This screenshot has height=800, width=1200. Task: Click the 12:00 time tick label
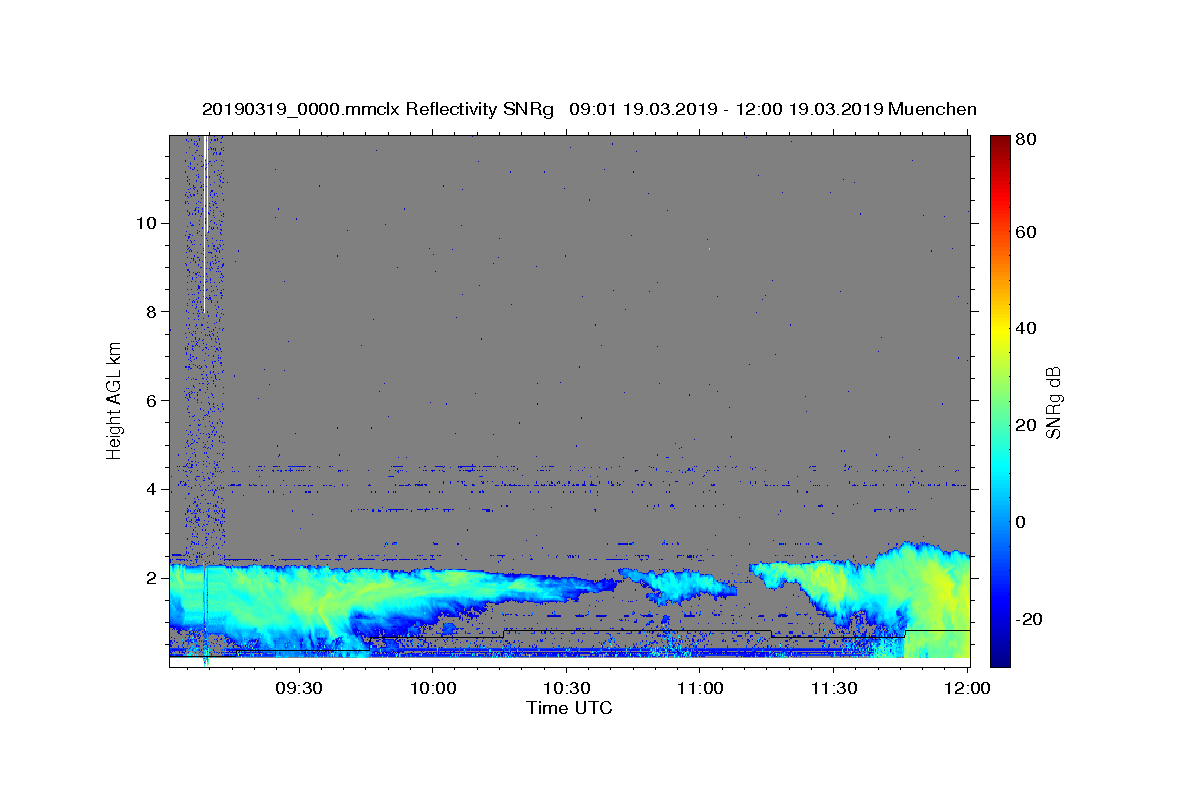click(967, 688)
